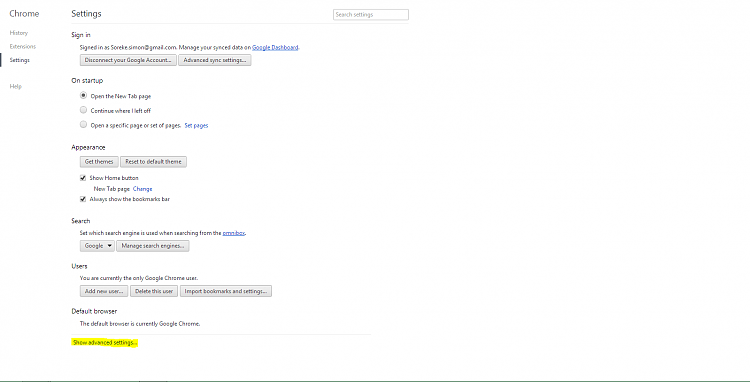Click the Get themes button

(99, 162)
